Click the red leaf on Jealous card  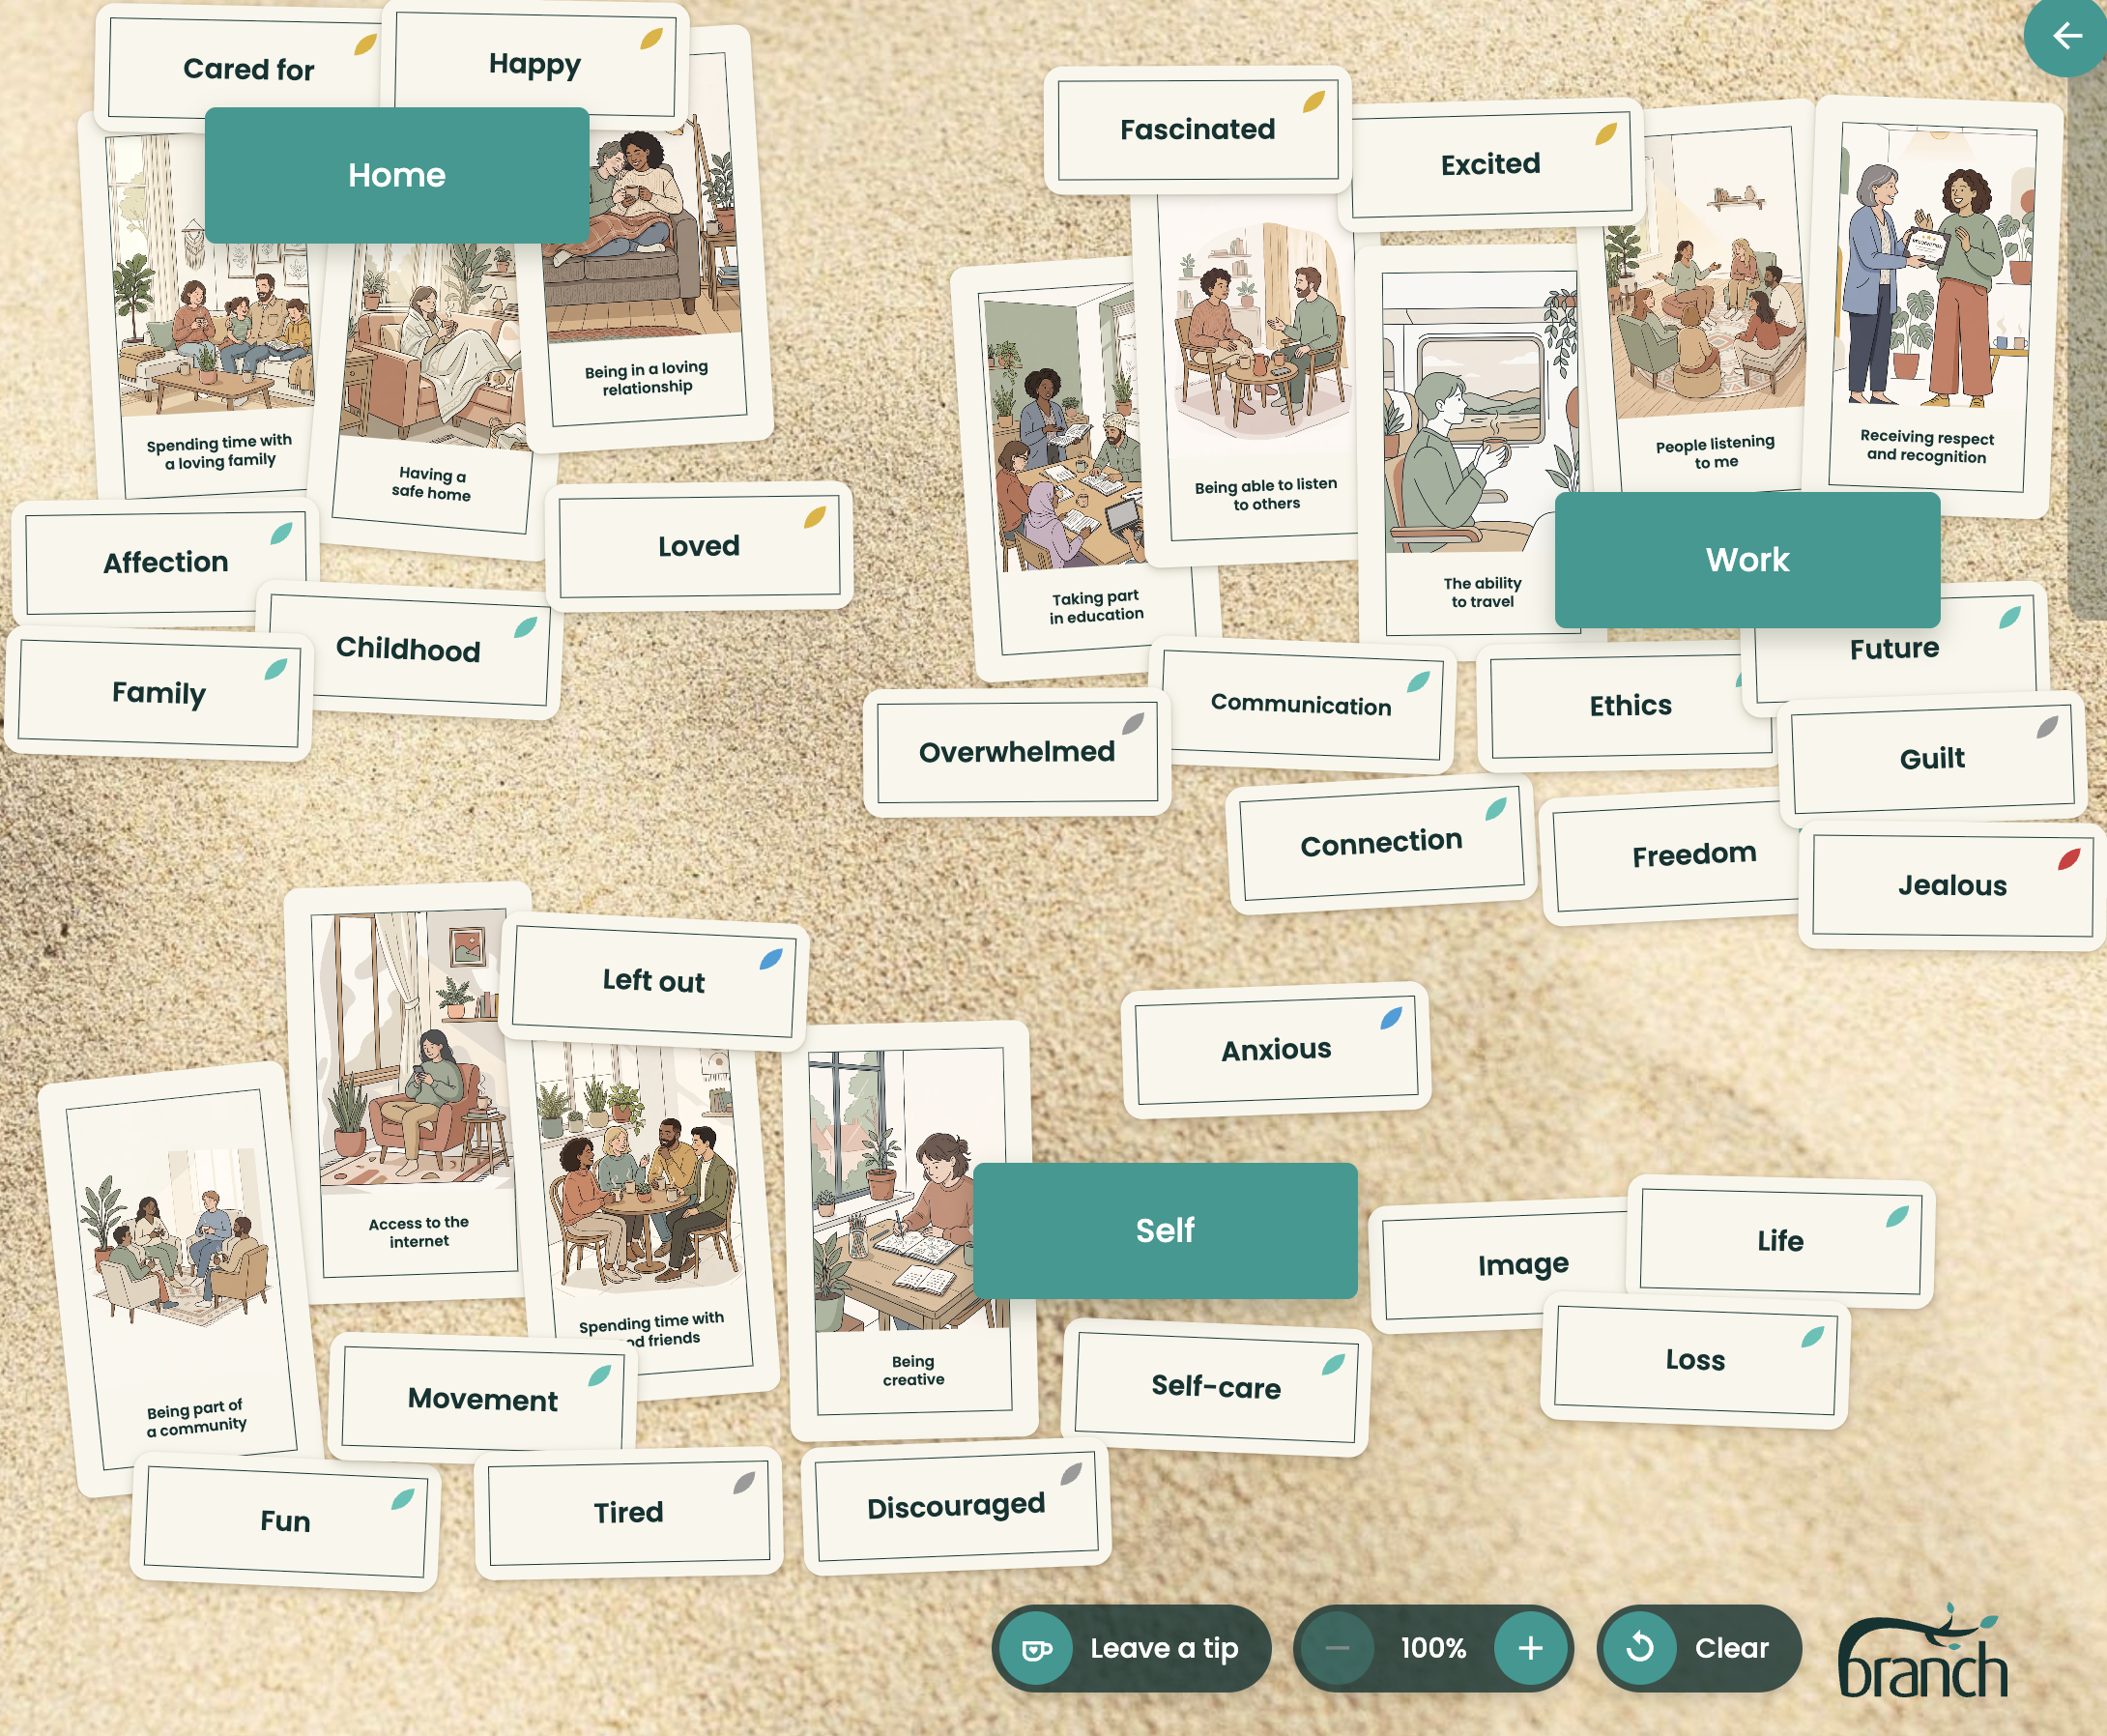[x=2069, y=859]
